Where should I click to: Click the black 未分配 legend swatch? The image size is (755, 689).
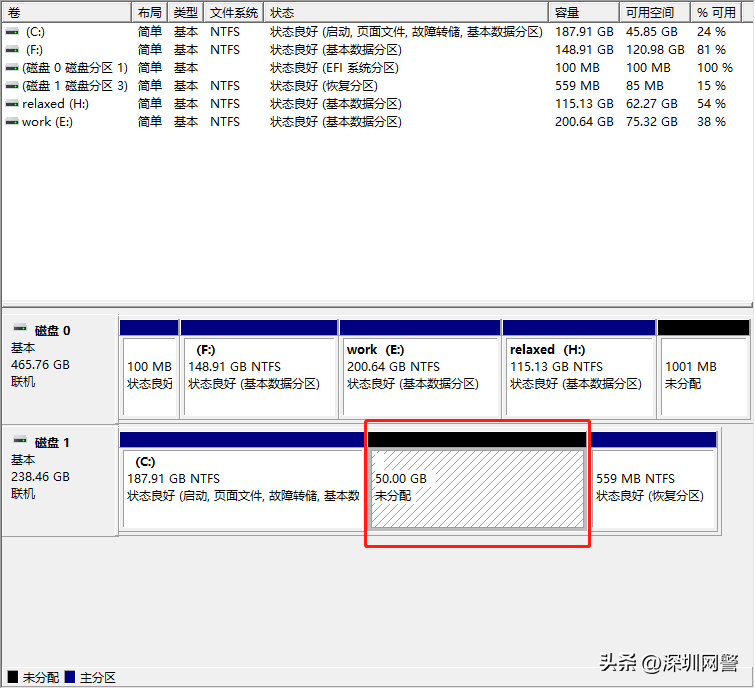(13, 676)
